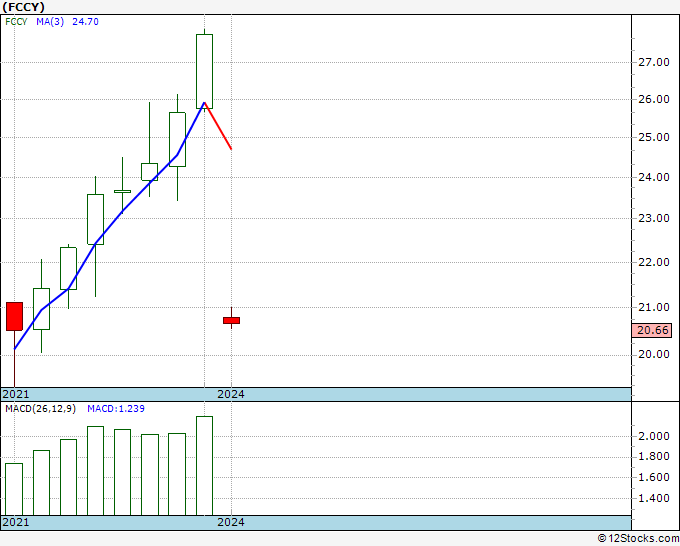
Task: Click the 26.00 price axis label
Action: point(654,99)
